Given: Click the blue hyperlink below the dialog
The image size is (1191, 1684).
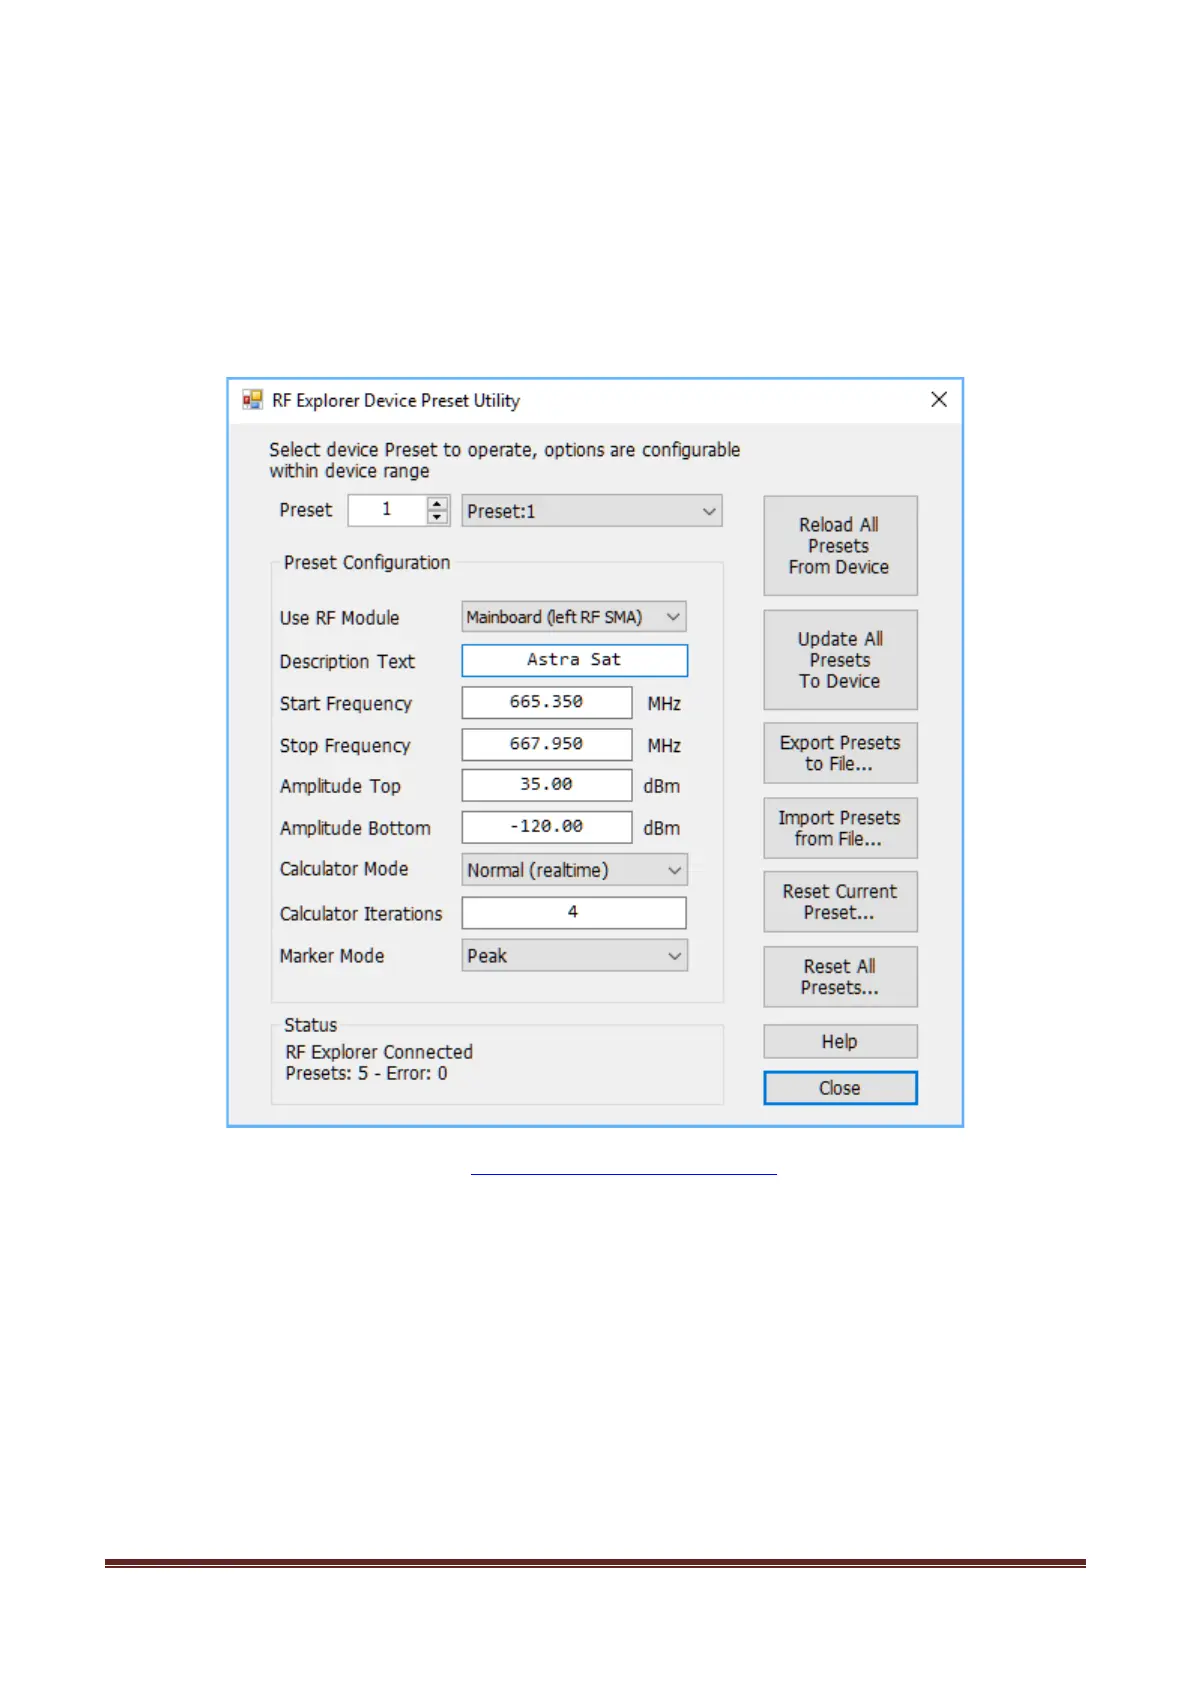Looking at the screenshot, I should [x=623, y=1172].
